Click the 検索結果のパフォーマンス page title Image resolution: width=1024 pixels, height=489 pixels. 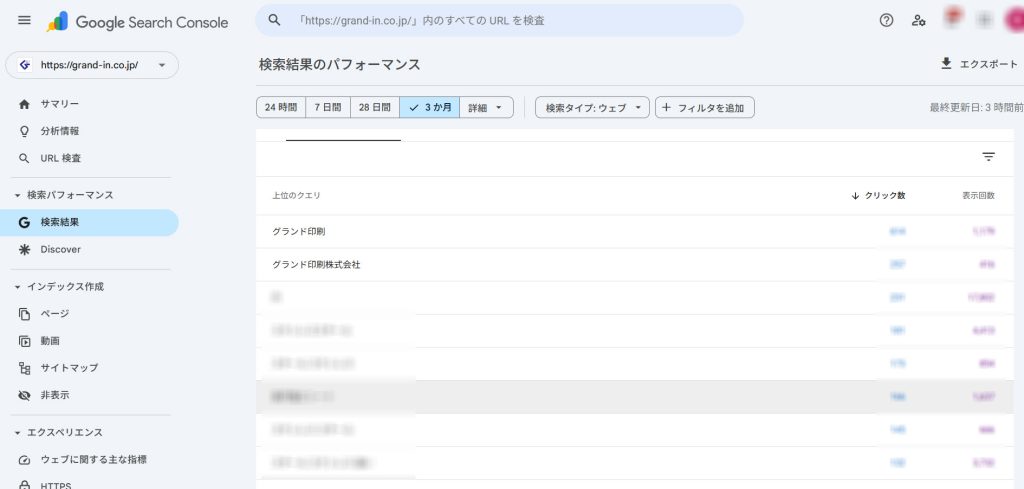[340, 65]
